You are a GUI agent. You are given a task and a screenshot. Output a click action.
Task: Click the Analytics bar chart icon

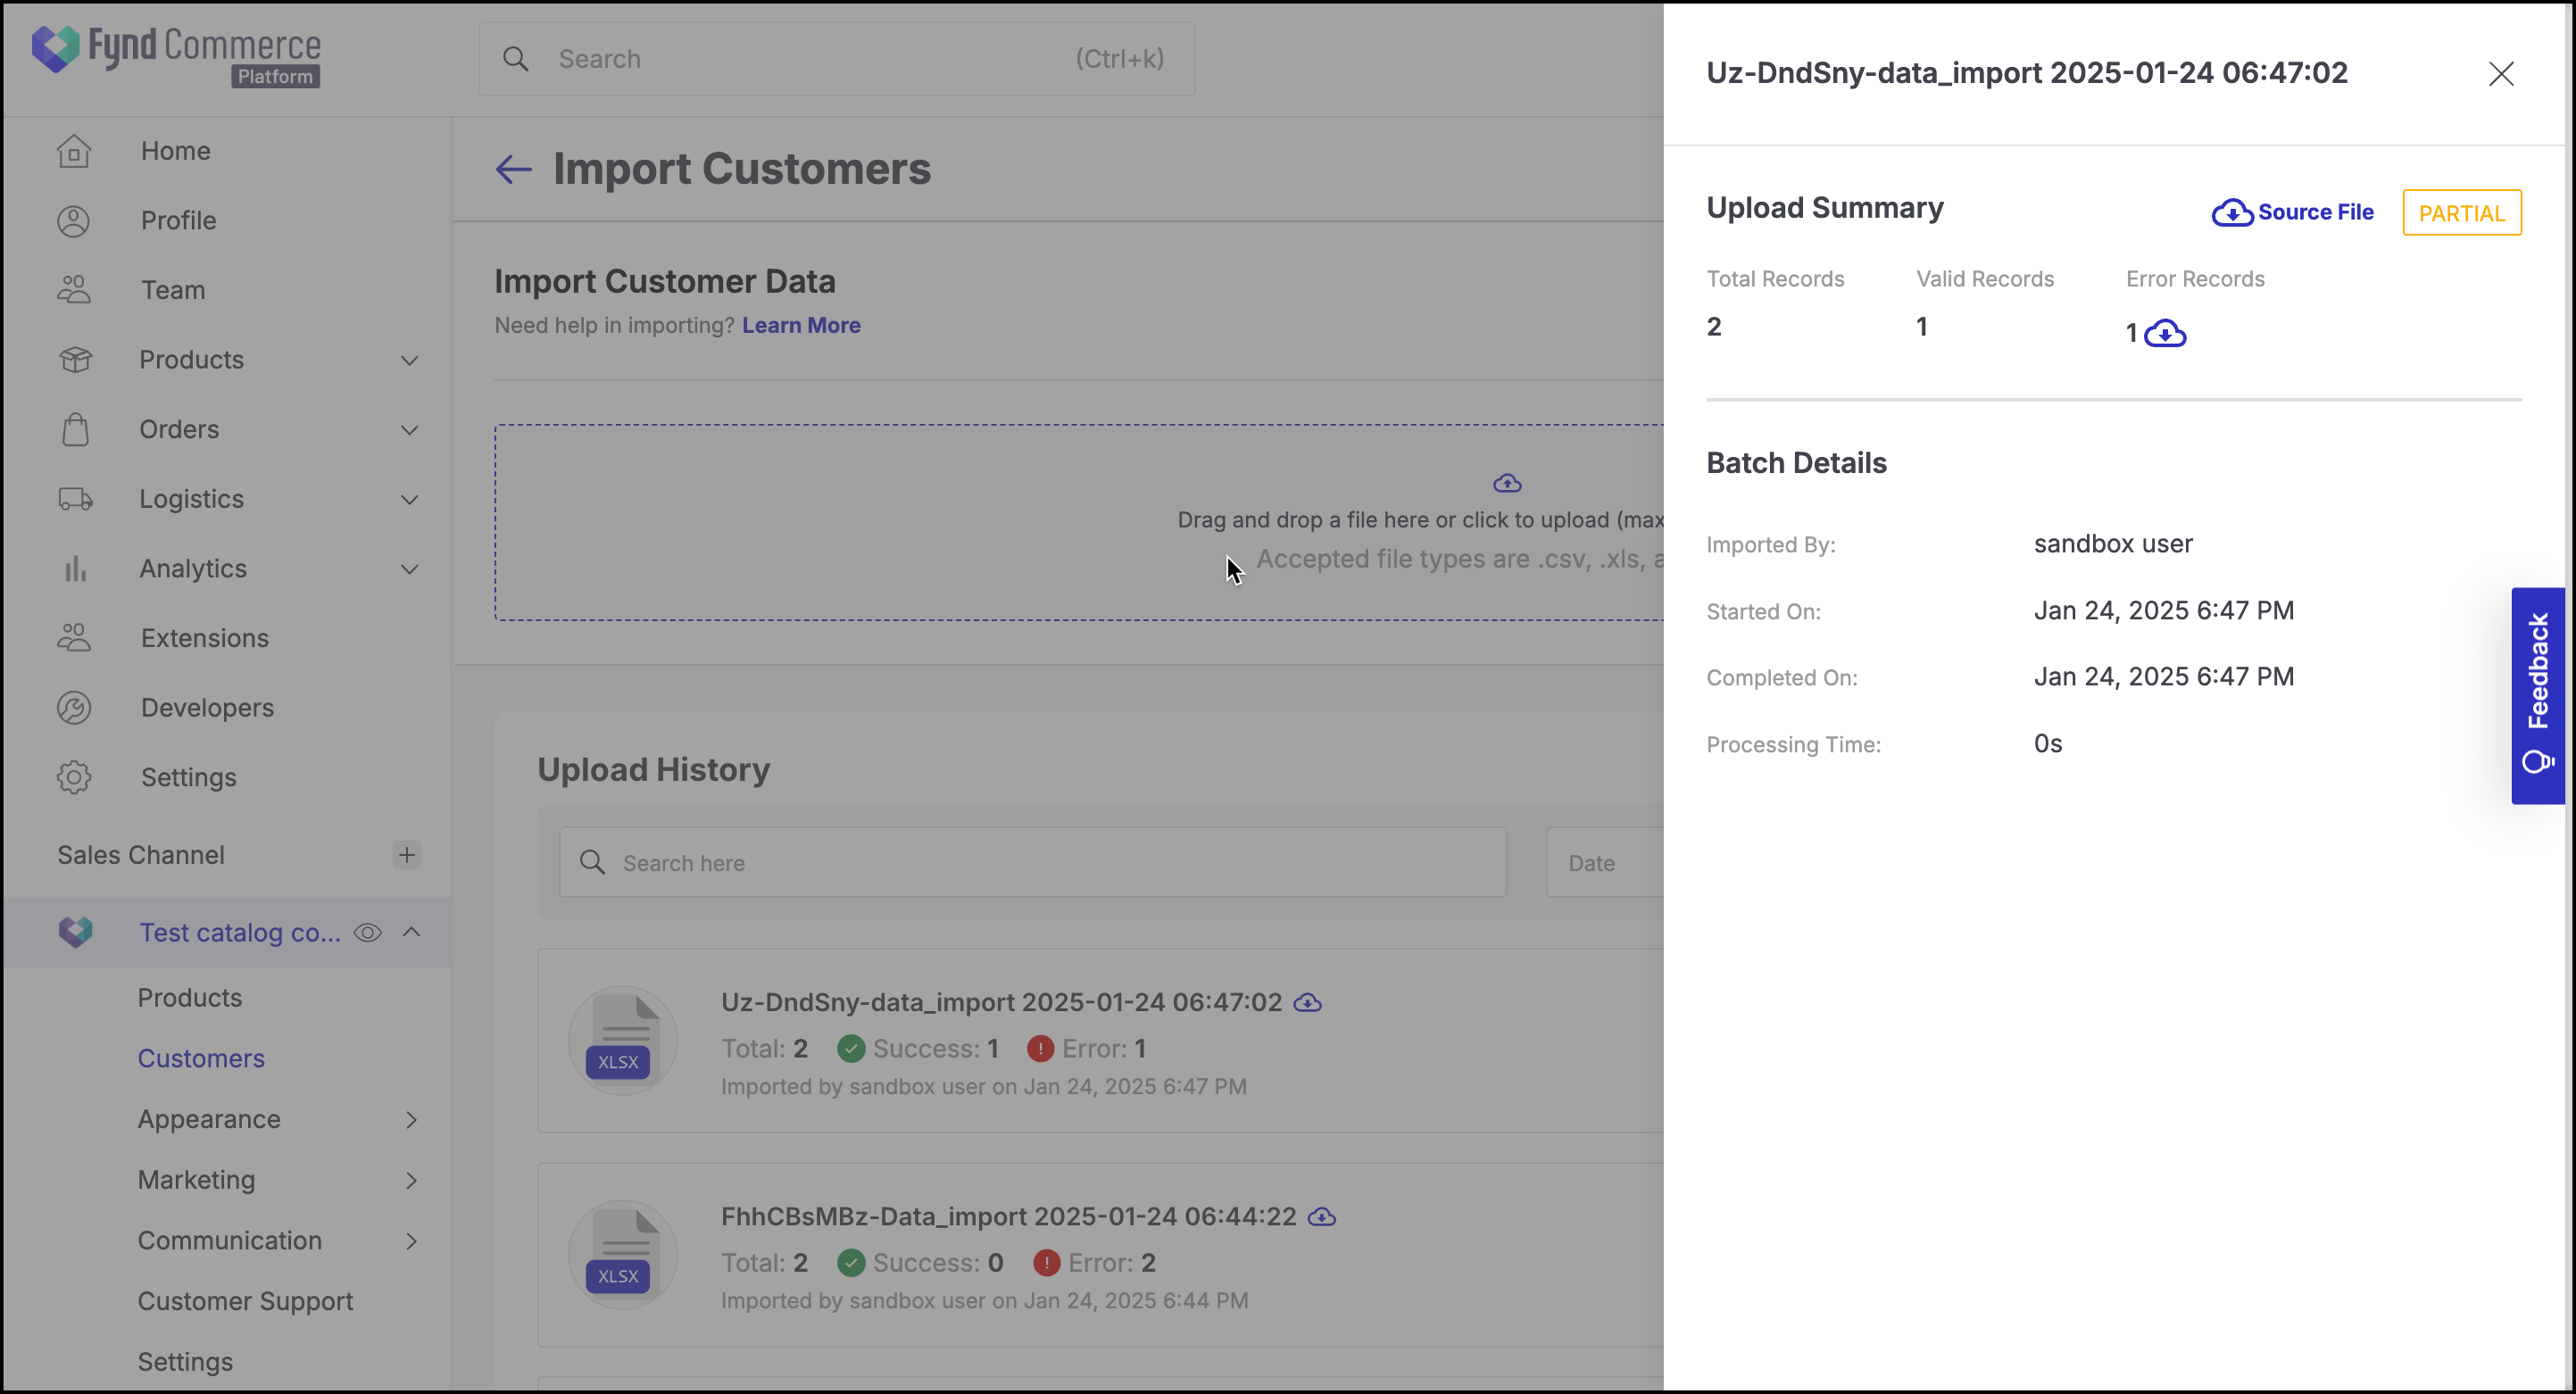pyautogui.click(x=75, y=569)
